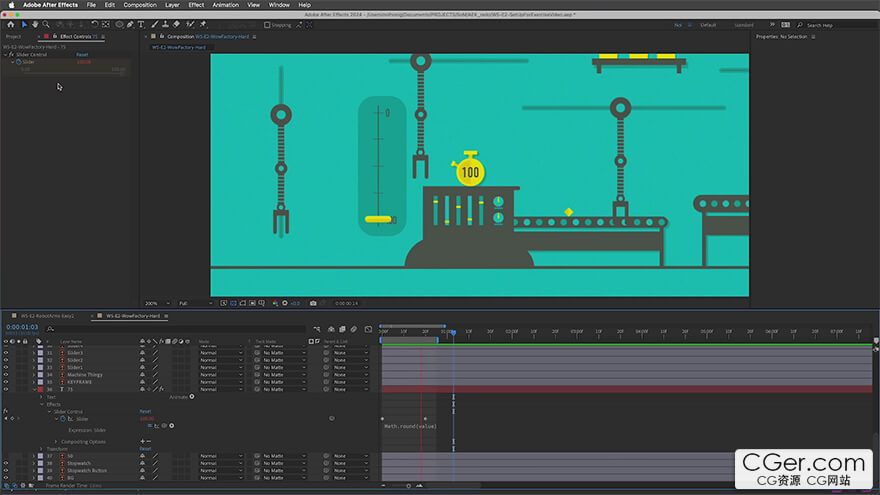The height and width of the screenshot is (495, 880).
Task: Enable the Snapping checkbox
Action: click(267, 24)
